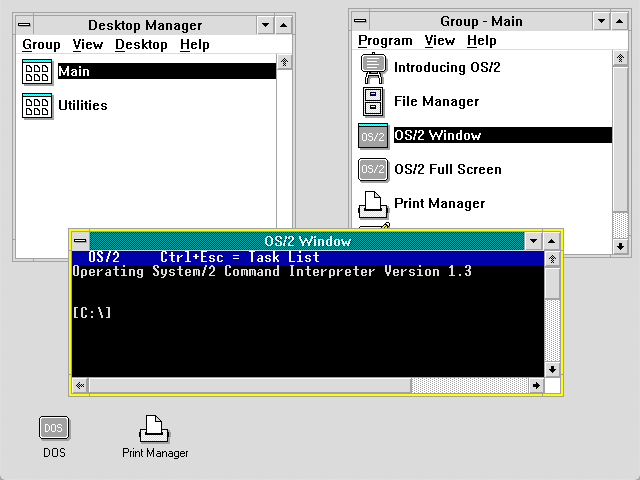Click the Desktop Manager title bar
640x480 pixels.
point(145,25)
